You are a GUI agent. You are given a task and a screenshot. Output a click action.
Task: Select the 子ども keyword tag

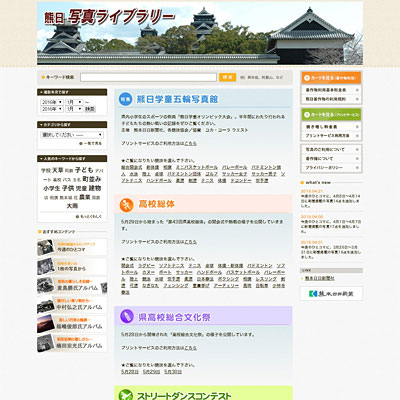click(84, 170)
